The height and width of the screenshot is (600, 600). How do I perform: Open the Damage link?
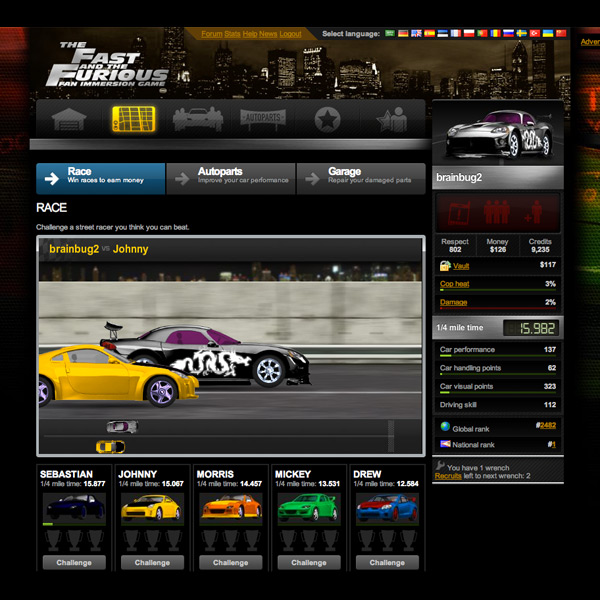coord(453,302)
